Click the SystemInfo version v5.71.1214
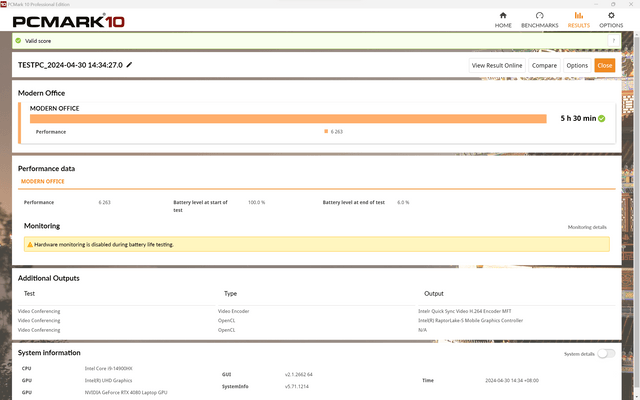 297,386
